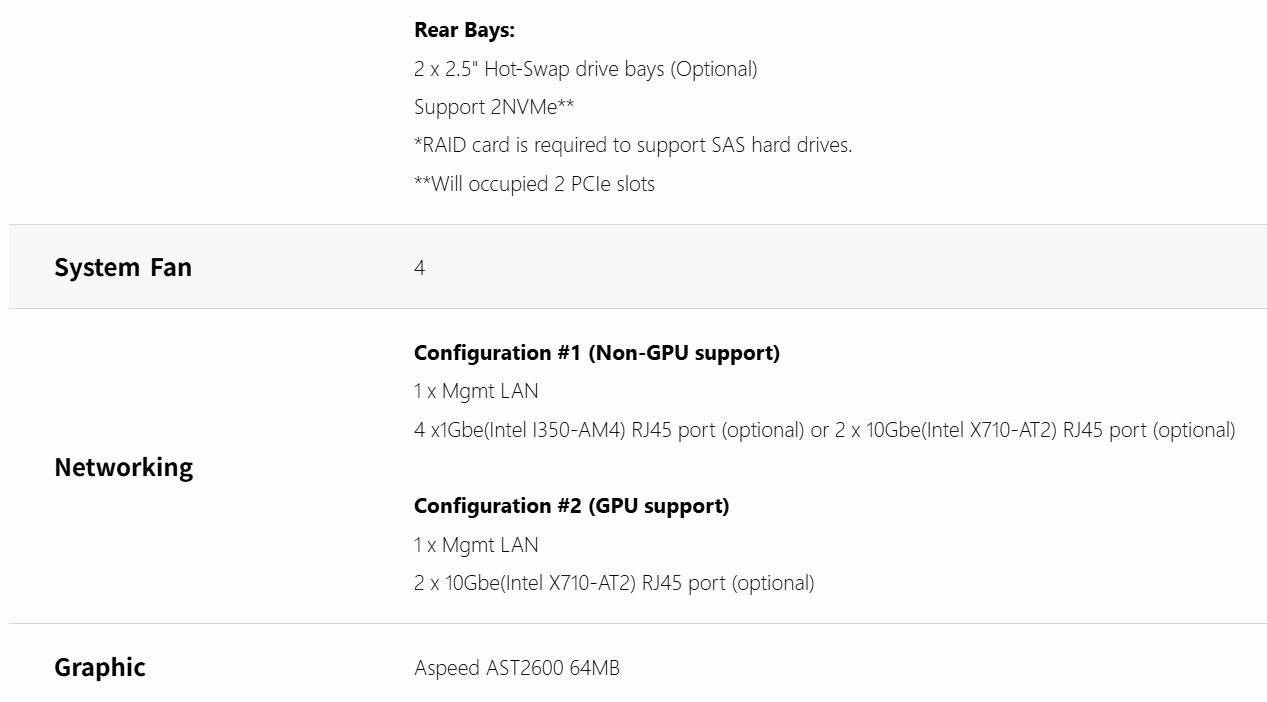Viewport: 1267px width, 702px height.
Task: Click "2 x 10Gbe(Intel X710-AT2)" in Configuration #1
Action: [x=946, y=430]
